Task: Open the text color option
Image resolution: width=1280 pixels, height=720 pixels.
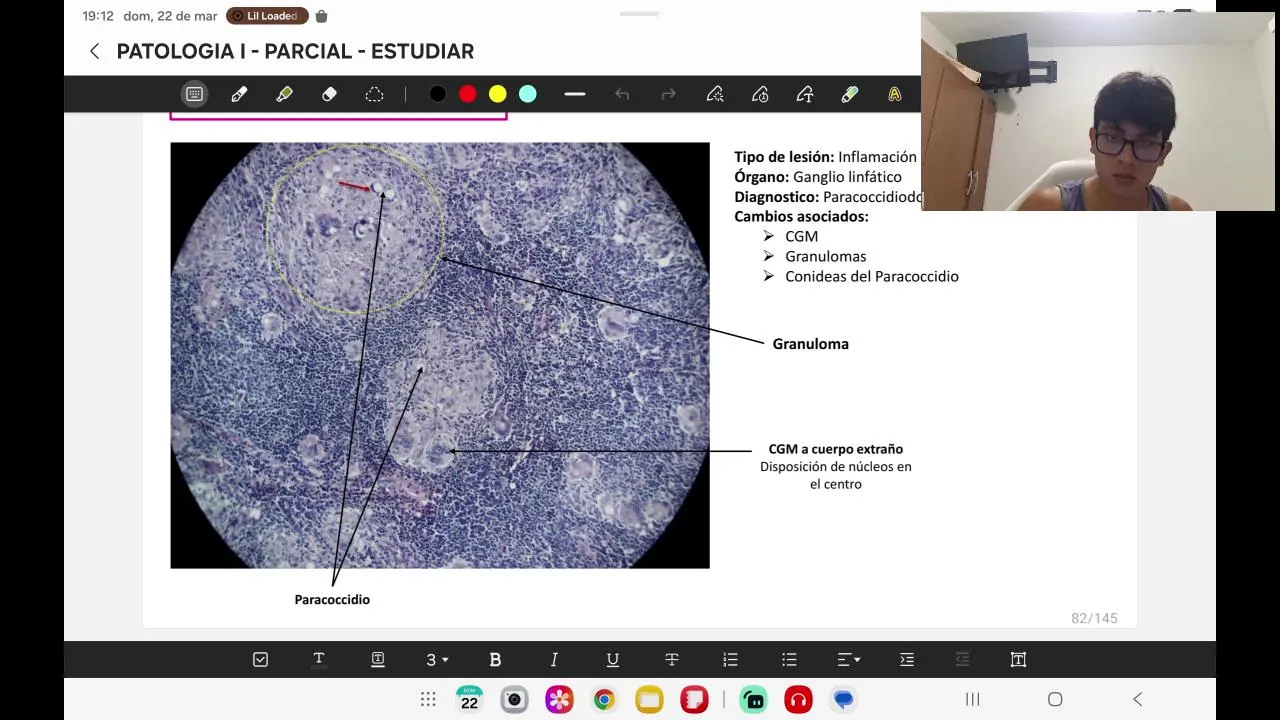Action: point(319,659)
